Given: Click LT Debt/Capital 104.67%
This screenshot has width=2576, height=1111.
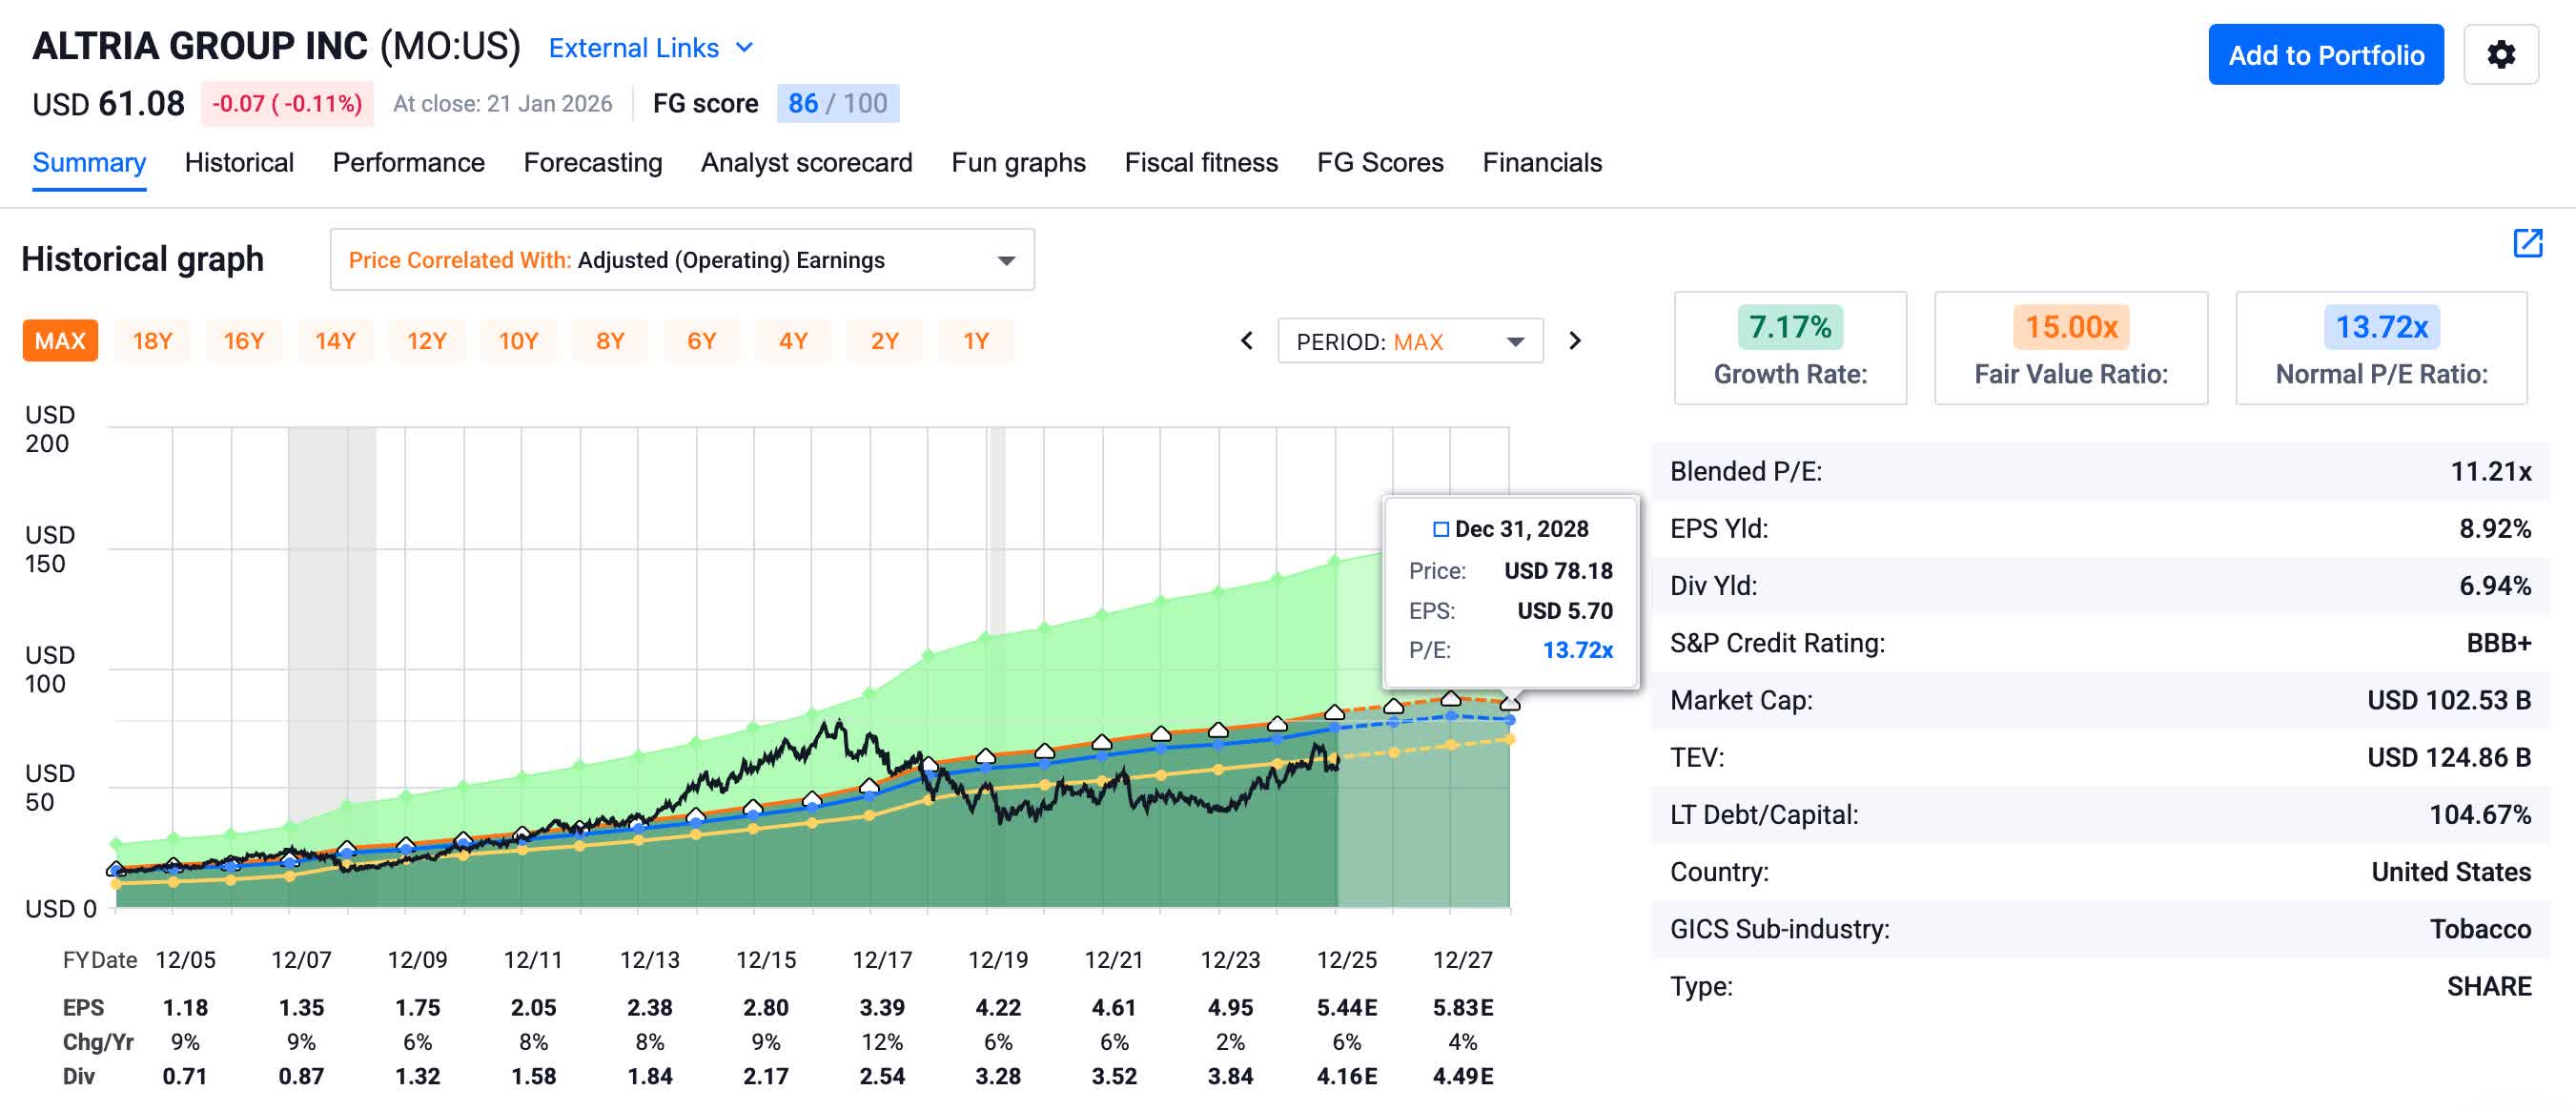Looking at the screenshot, I should [2480, 814].
